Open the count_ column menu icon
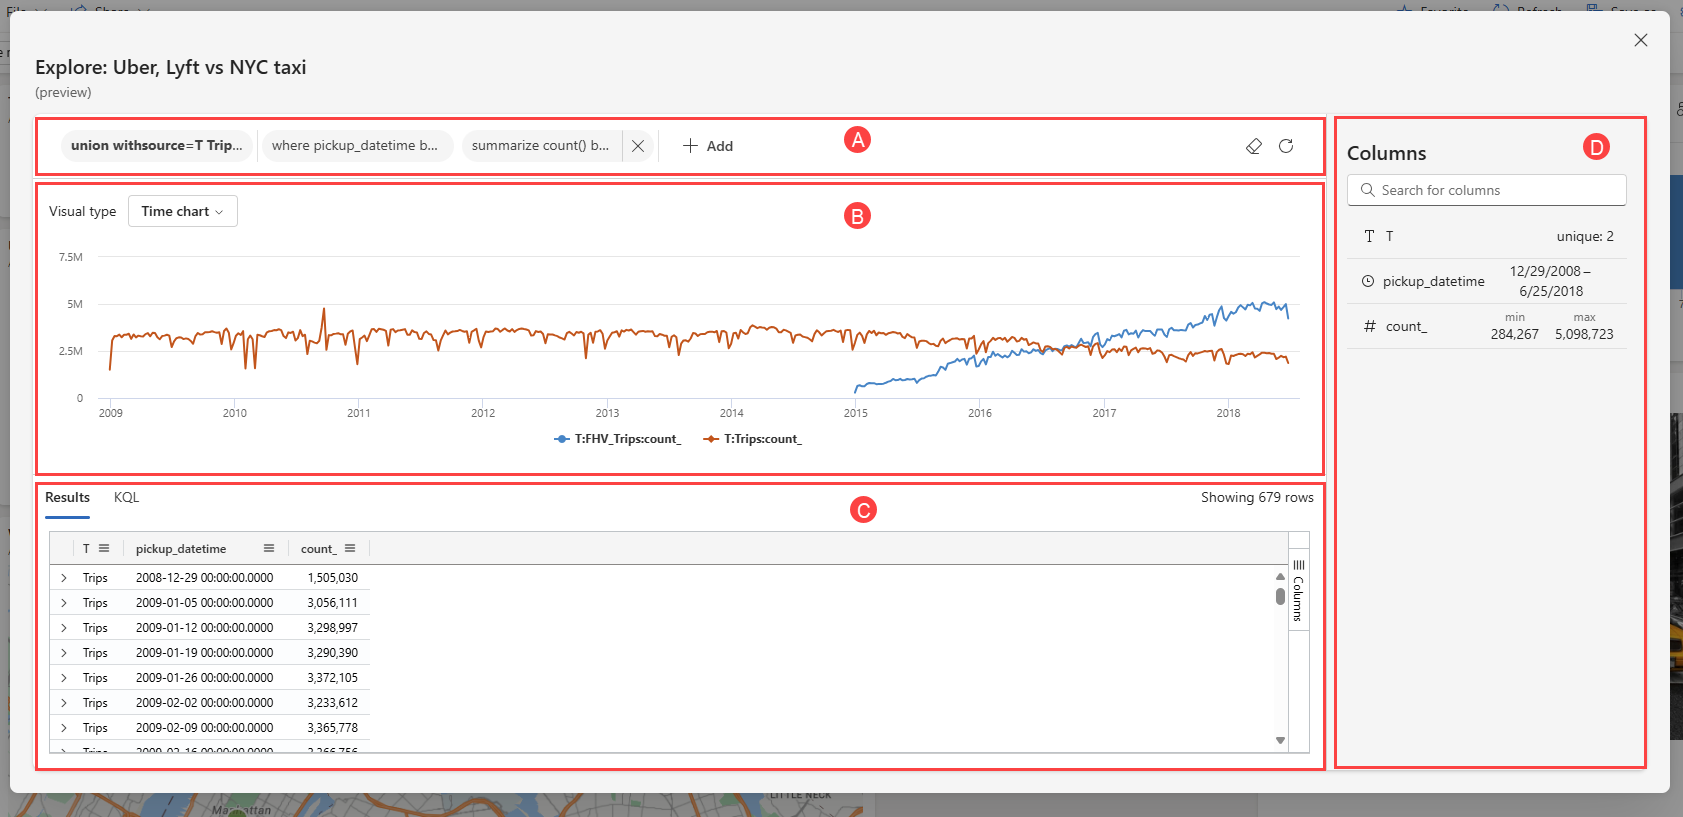 [x=350, y=548]
